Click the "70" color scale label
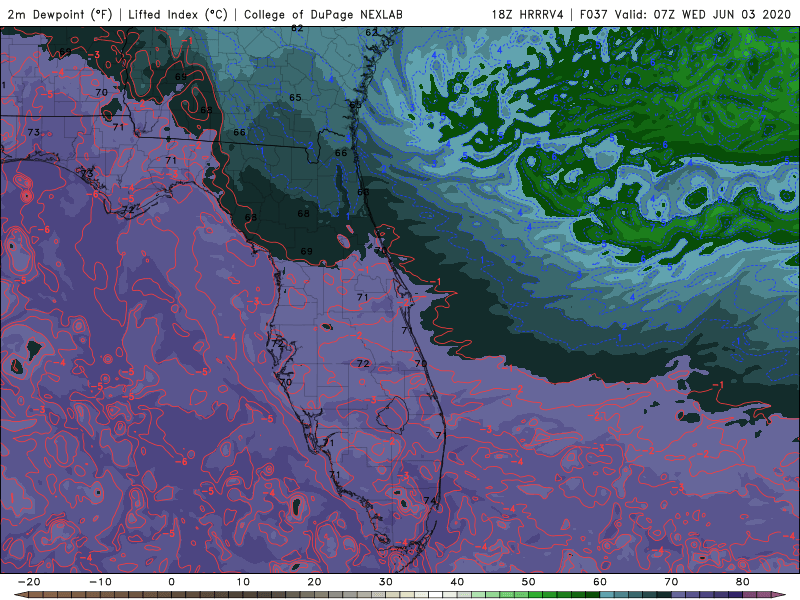The height and width of the screenshot is (600, 800). [x=671, y=582]
